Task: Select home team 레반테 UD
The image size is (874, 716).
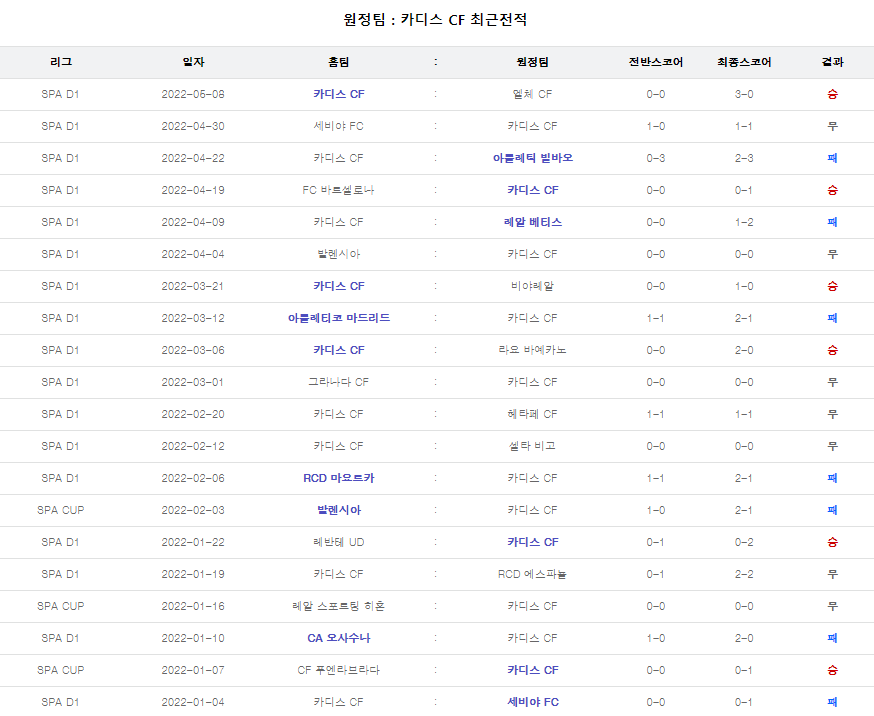Action: click(x=338, y=542)
